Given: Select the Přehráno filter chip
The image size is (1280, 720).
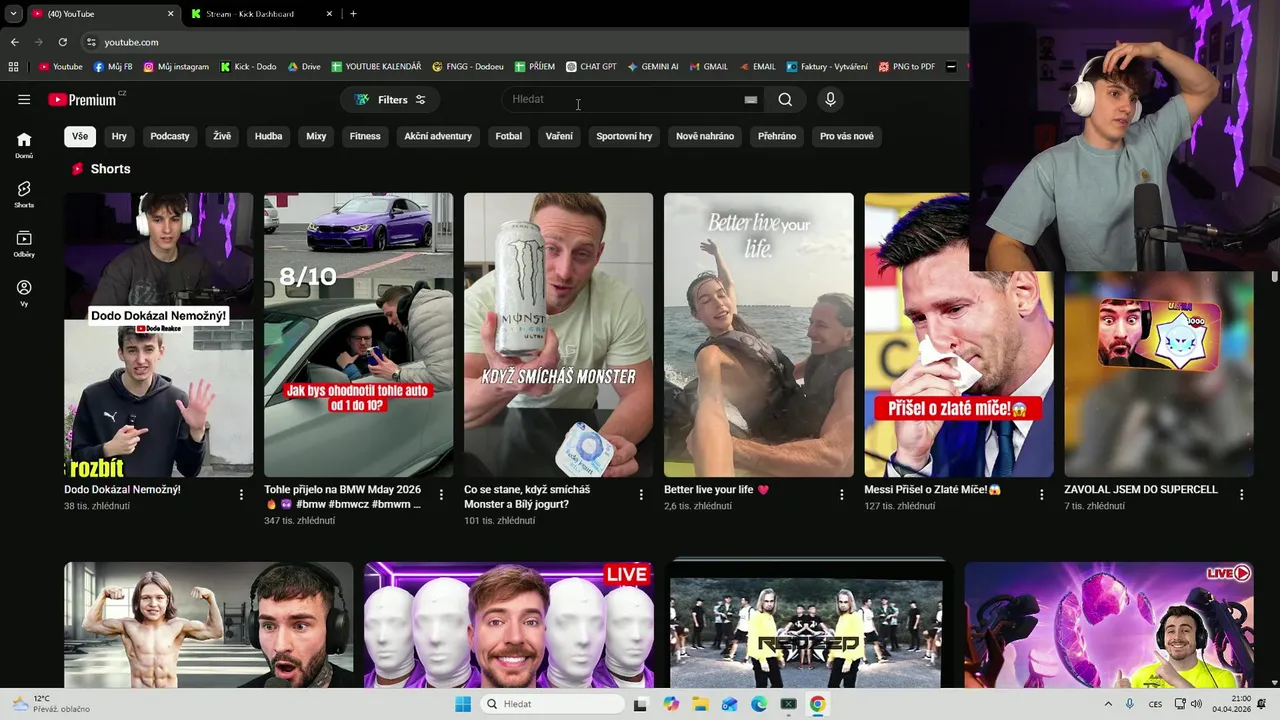Looking at the screenshot, I should click(x=777, y=136).
